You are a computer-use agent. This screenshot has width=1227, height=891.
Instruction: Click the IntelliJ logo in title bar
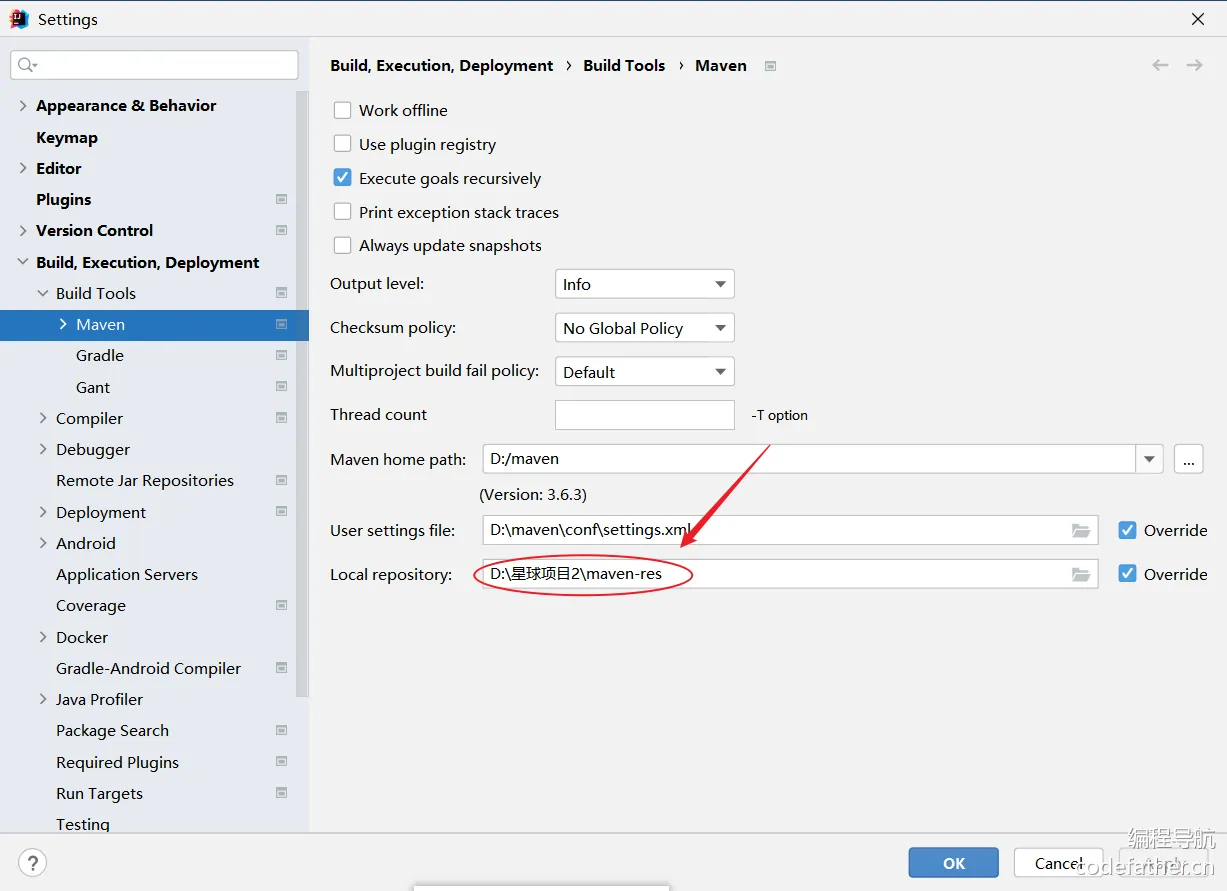pos(19,19)
